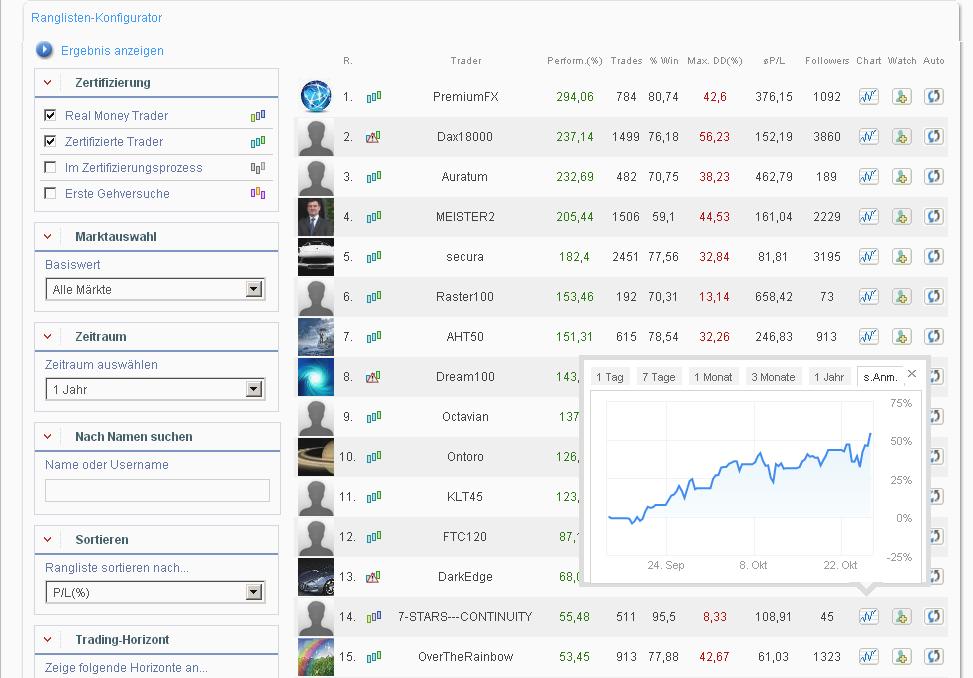Collapse the Zertifizierung section
This screenshot has height=678, width=973.
click(47, 82)
